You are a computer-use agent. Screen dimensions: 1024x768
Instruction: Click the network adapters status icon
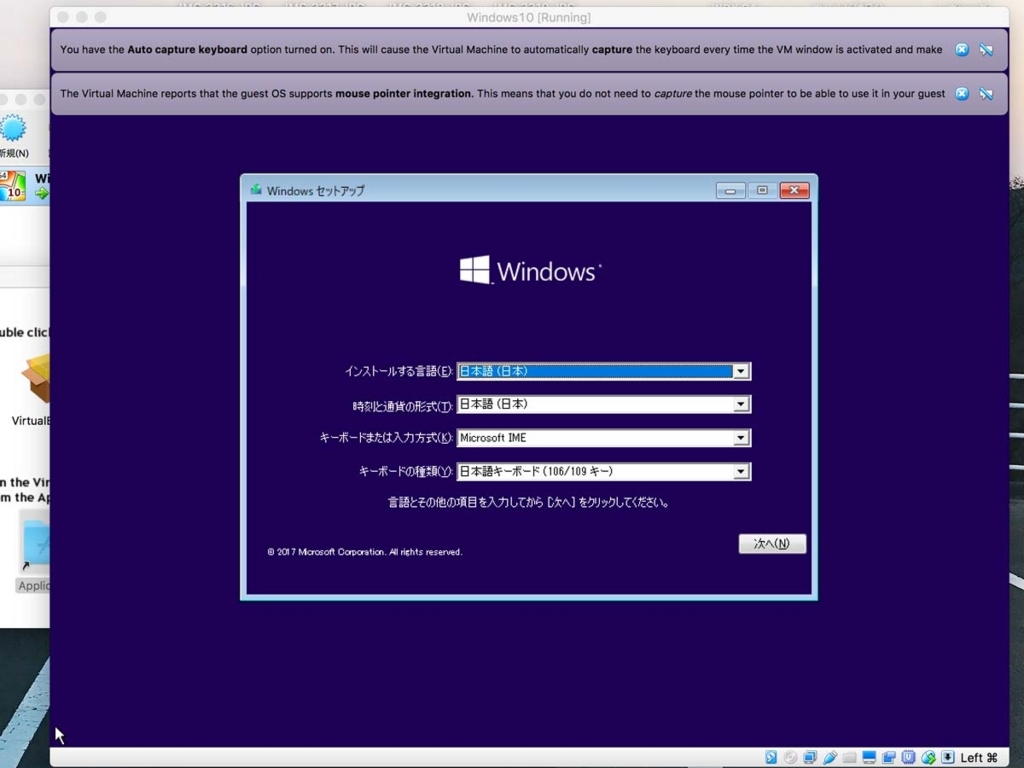tap(810, 757)
